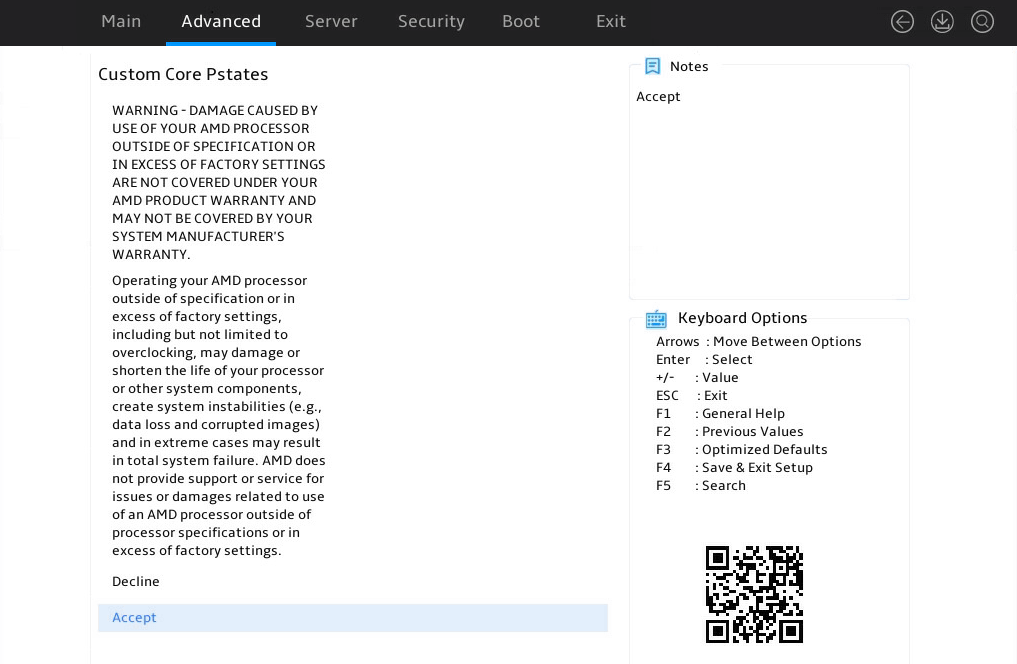
Task: Choose Accept for Custom Core Pstates
Action: click(353, 618)
